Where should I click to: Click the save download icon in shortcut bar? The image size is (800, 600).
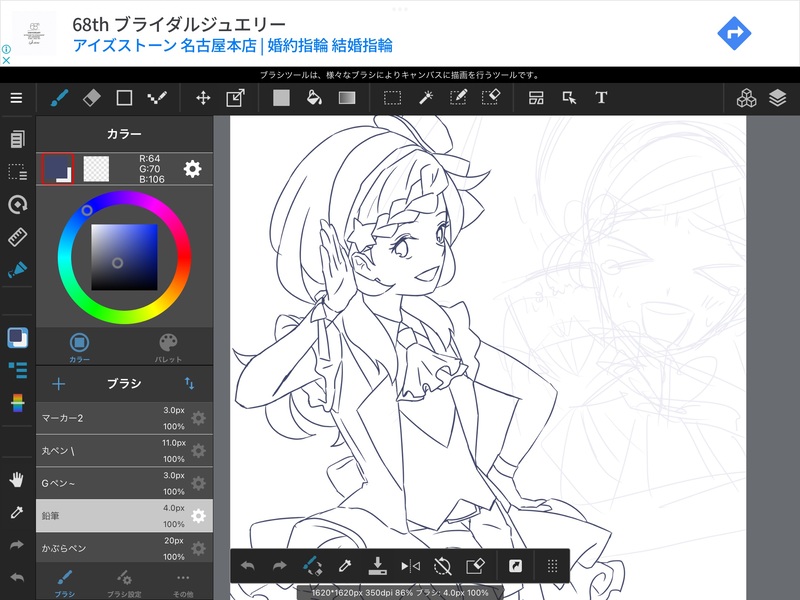[378, 566]
